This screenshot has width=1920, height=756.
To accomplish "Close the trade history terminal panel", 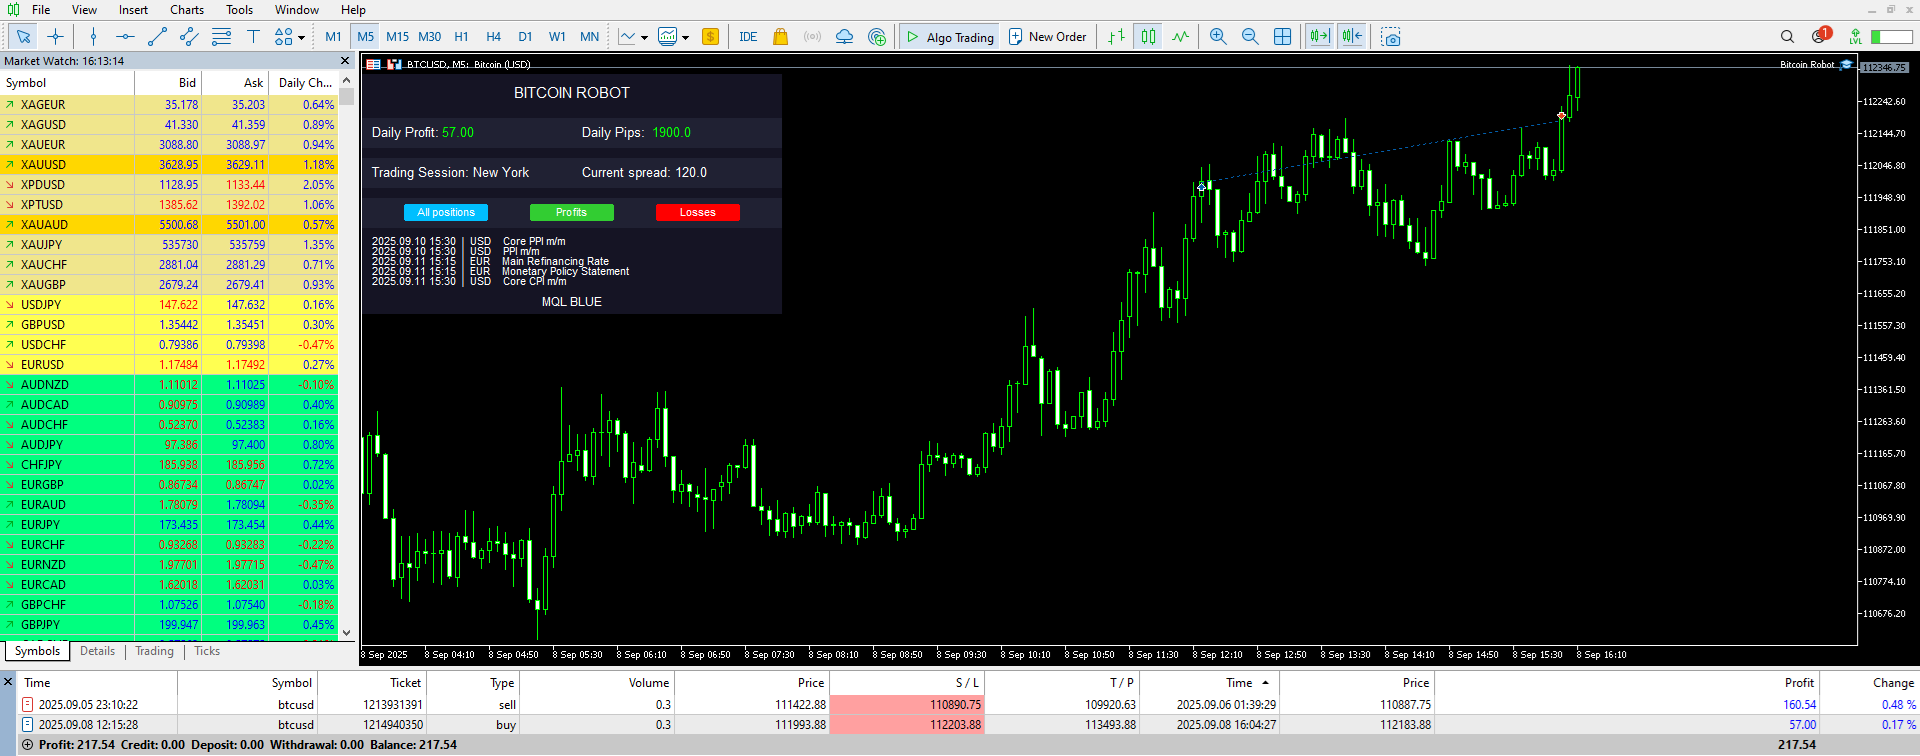I will [8, 682].
